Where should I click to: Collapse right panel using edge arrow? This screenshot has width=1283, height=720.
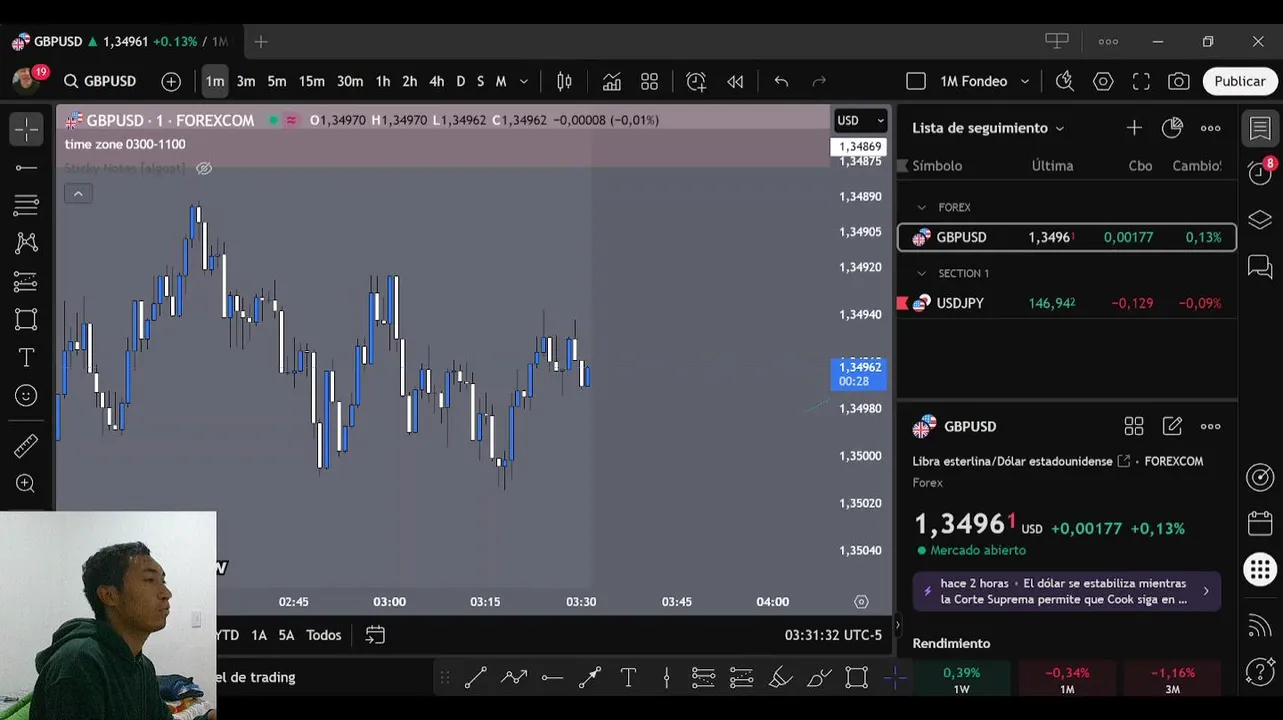pyautogui.click(x=896, y=625)
